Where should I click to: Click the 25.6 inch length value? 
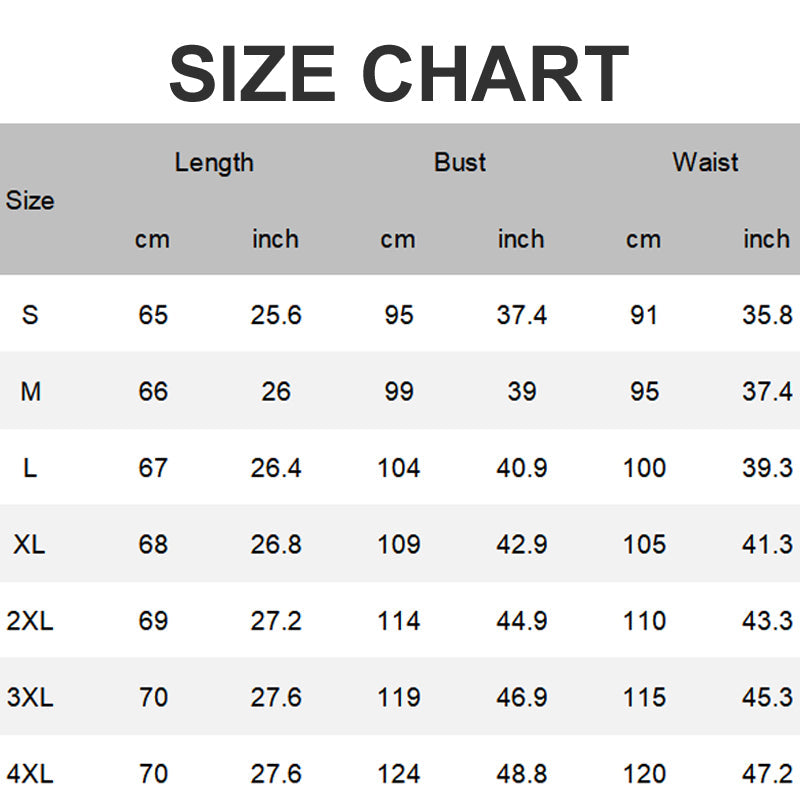(x=276, y=315)
